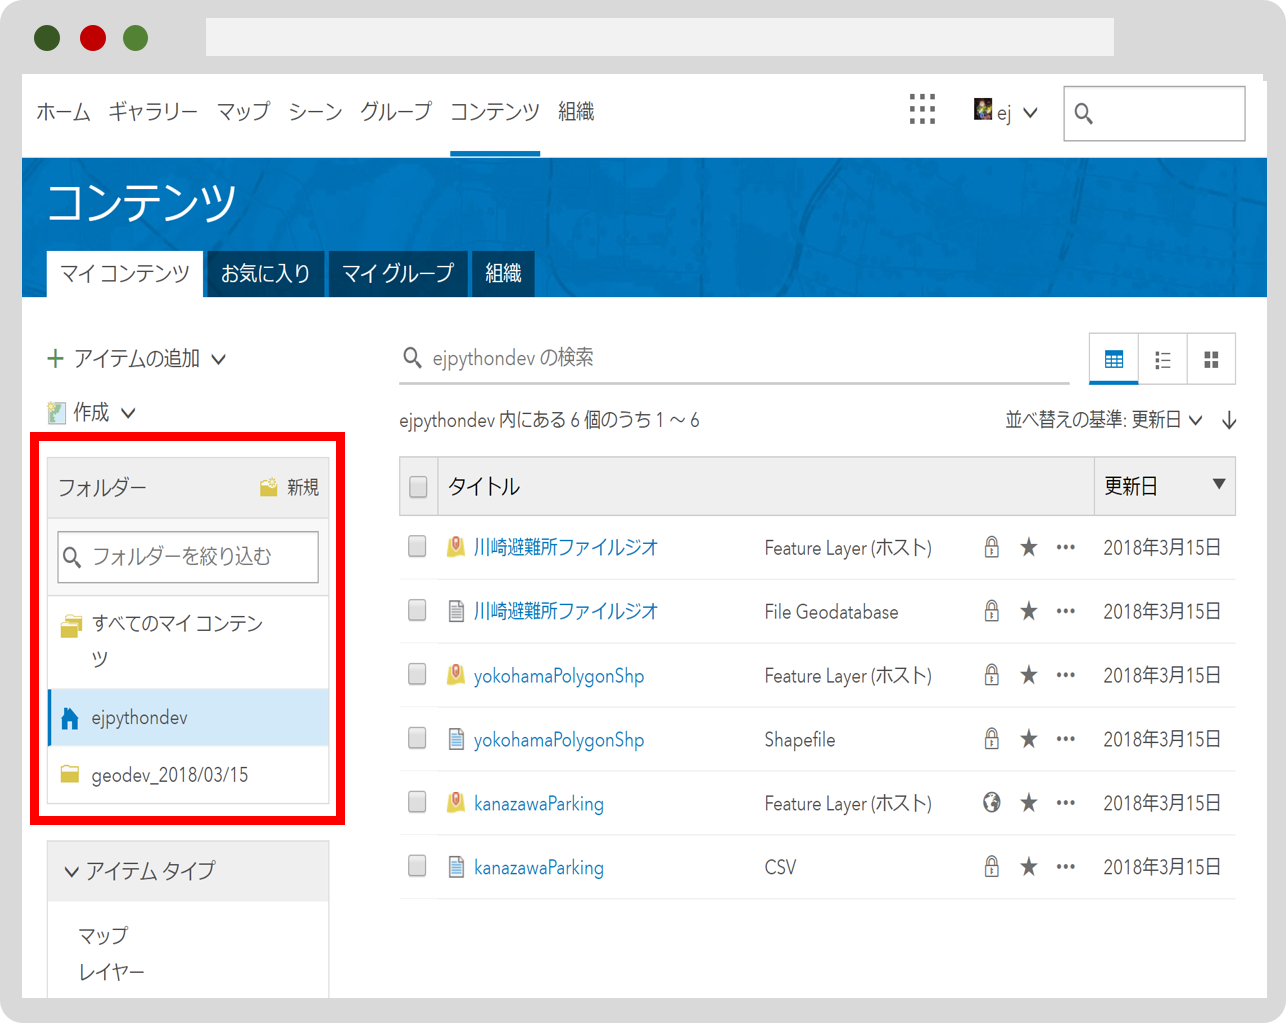Tick checkbox for 川崎避難所ファイルジオ Feature Layer
This screenshot has height=1023, width=1286.
tap(417, 546)
